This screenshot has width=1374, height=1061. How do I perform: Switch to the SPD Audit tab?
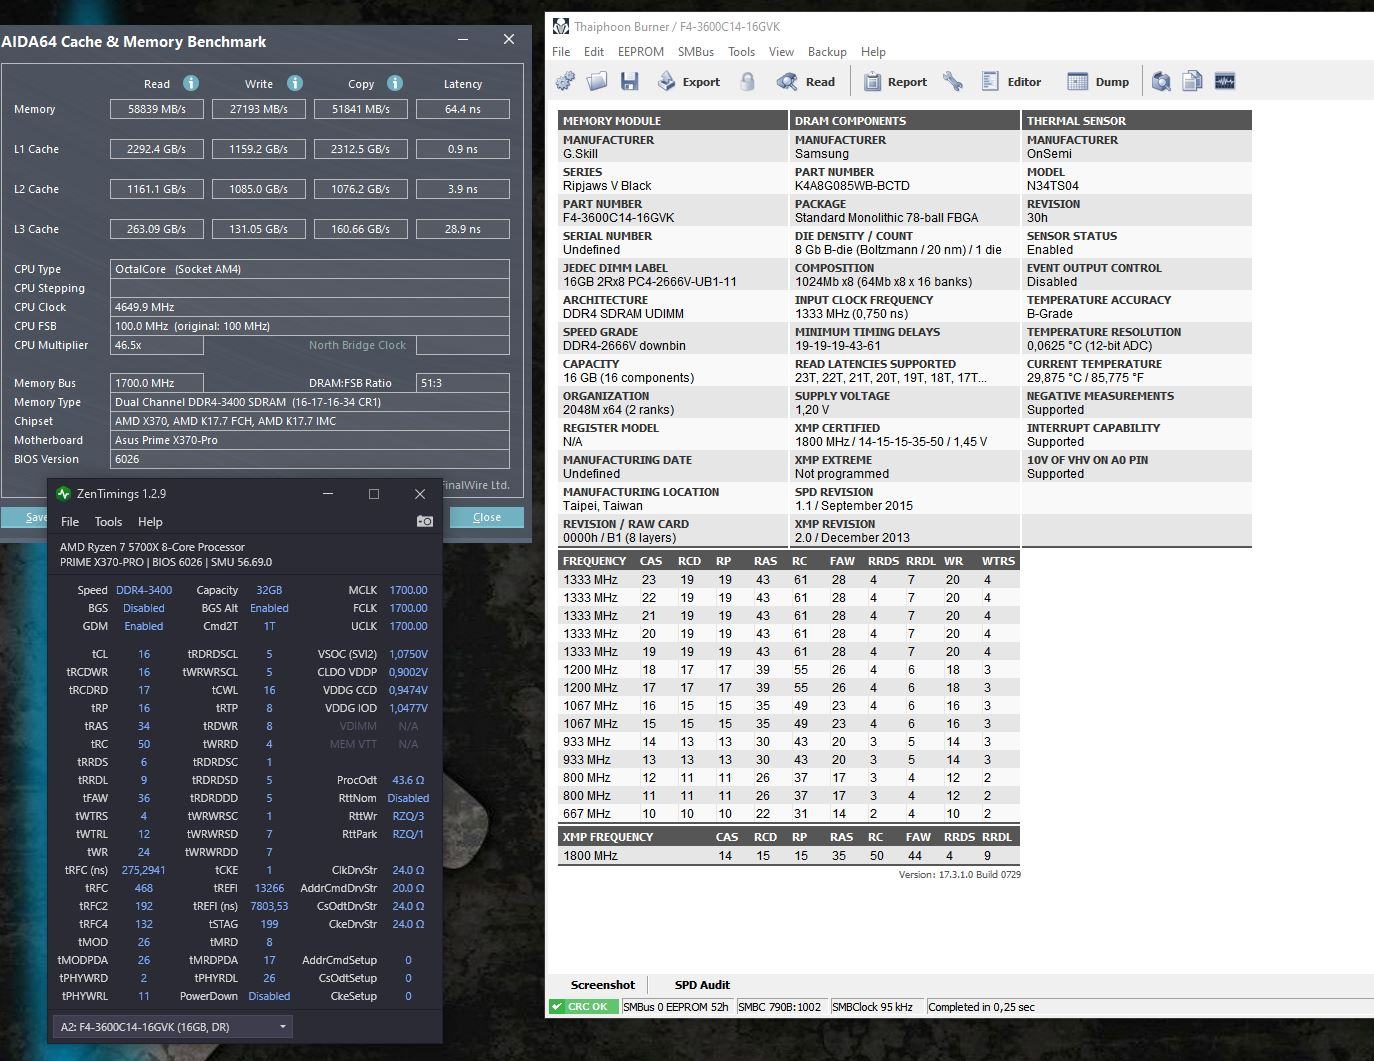click(x=702, y=985)
